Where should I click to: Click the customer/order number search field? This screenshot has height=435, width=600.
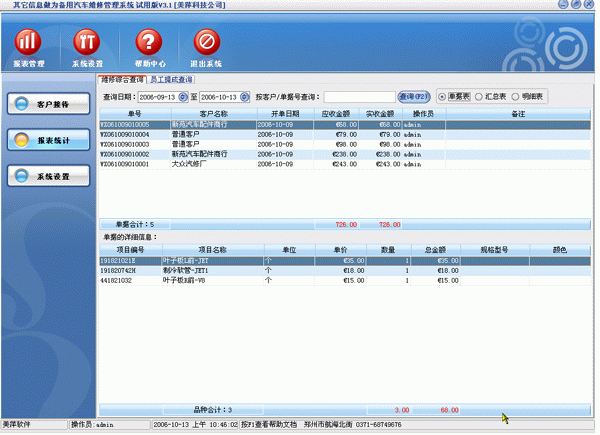click(359, 97)
